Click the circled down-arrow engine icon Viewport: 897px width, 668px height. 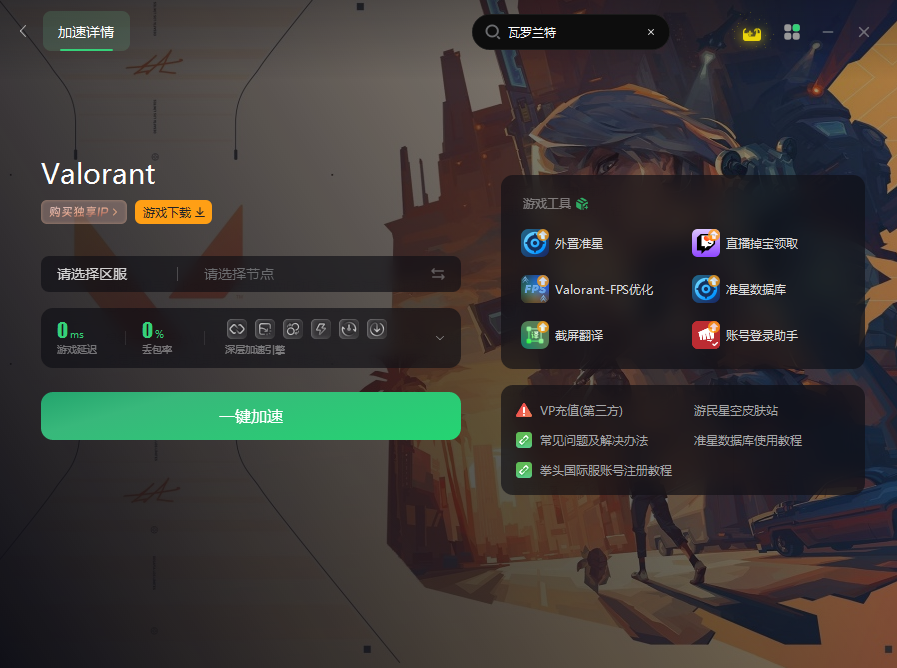tap(376, 329)
